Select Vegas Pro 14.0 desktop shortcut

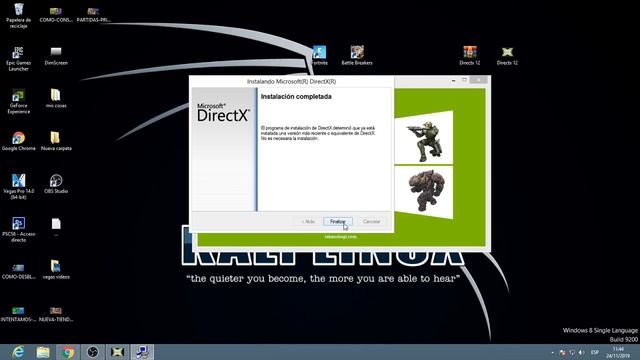pyautogui.click(x=18, y=187)
